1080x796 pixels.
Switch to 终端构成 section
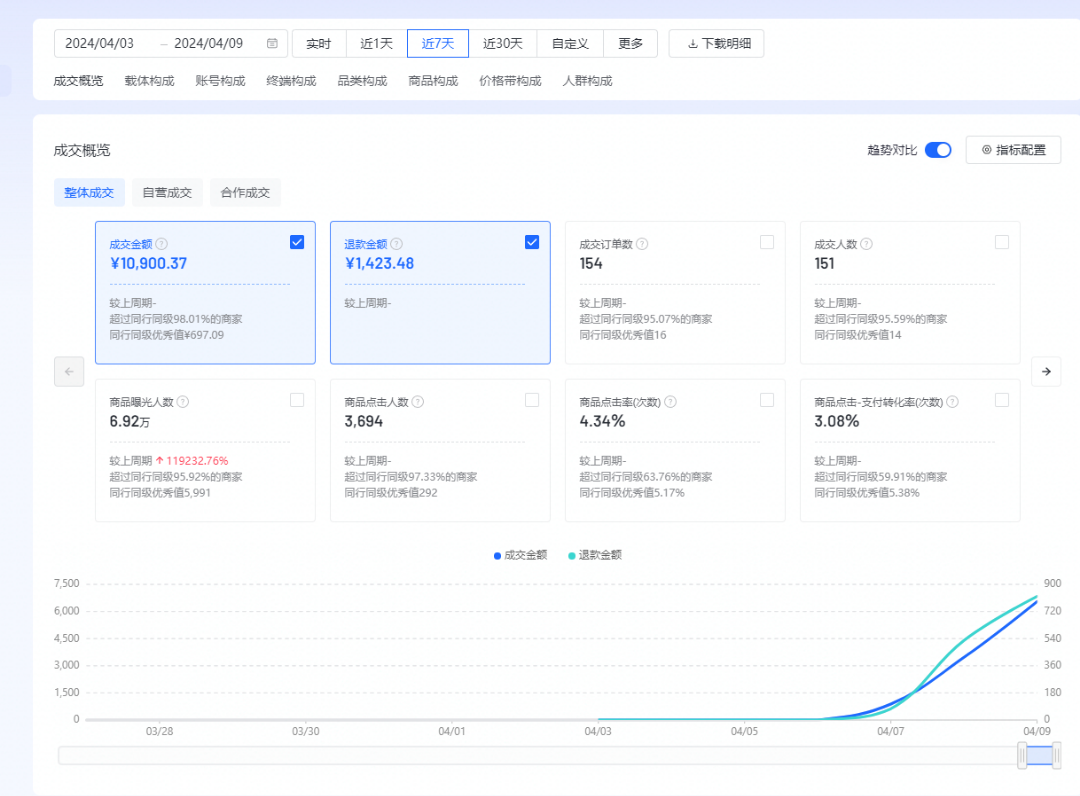[x=291, y=81]
